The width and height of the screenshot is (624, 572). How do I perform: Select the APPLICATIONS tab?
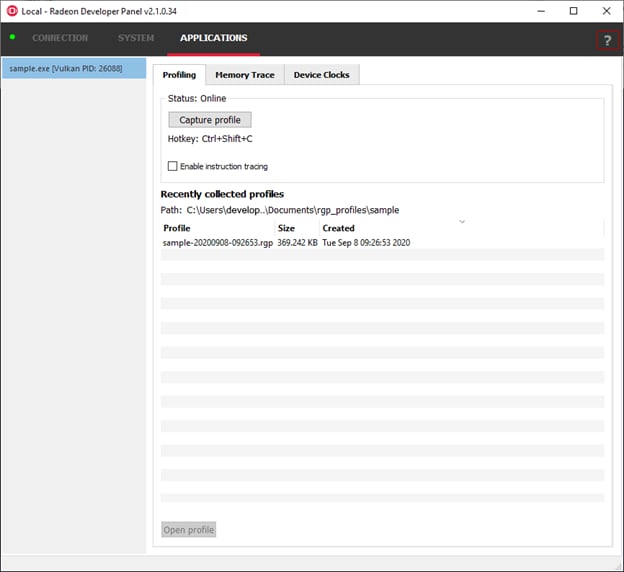[x=213, y=39]
